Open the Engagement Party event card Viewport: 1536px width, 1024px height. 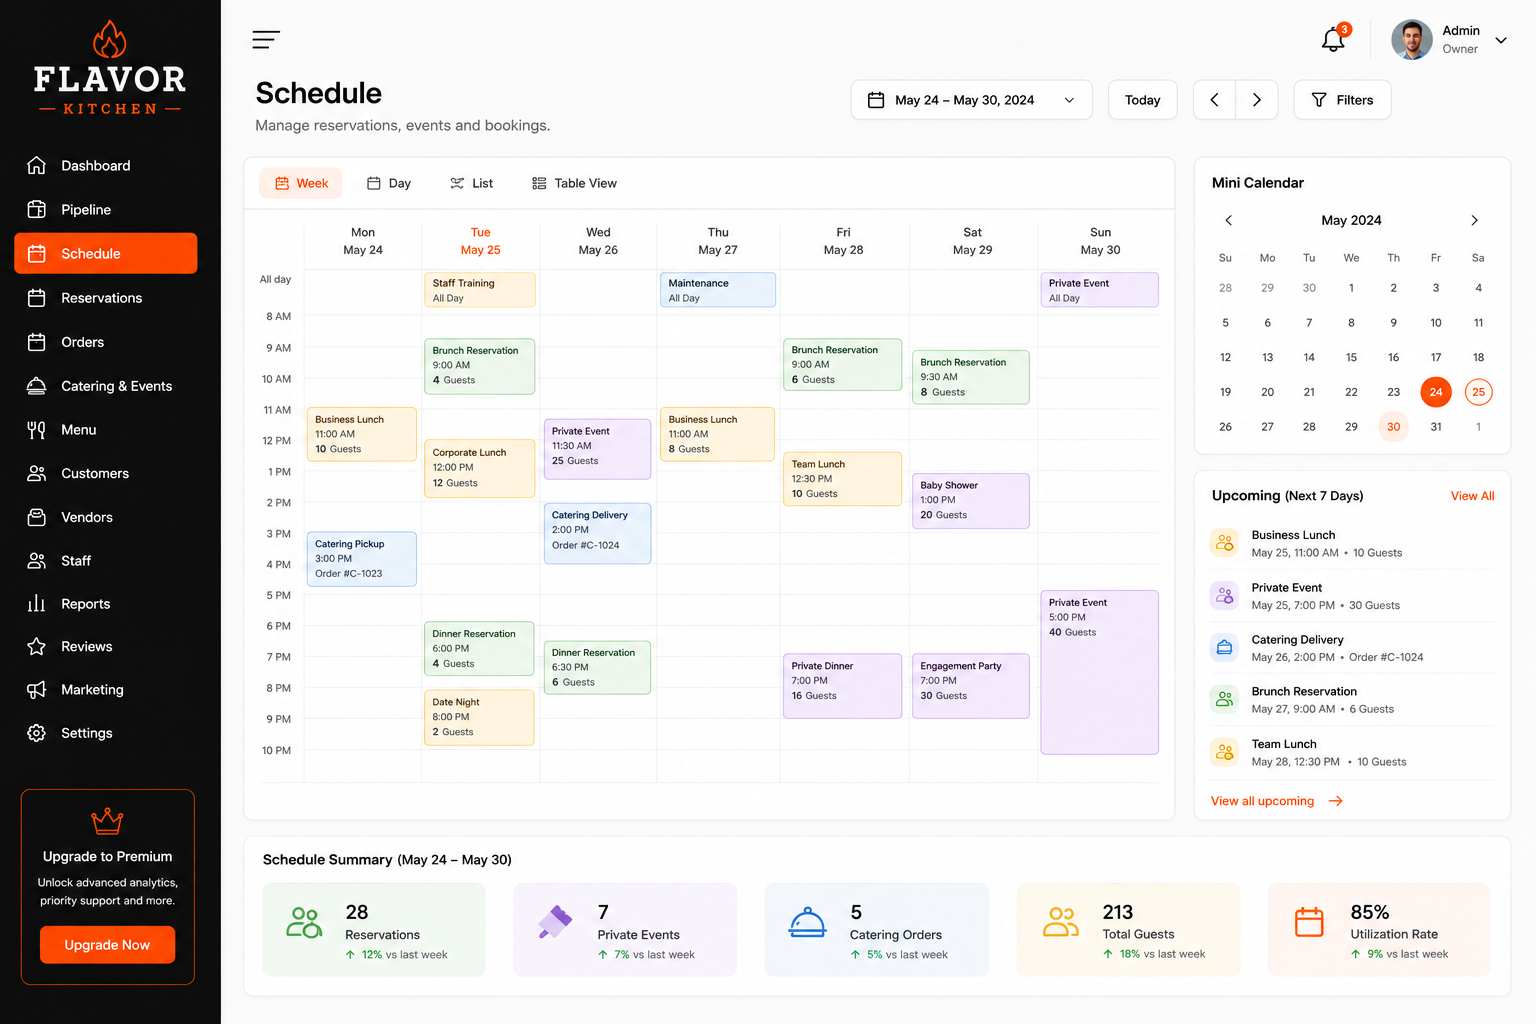click(971, 686)
